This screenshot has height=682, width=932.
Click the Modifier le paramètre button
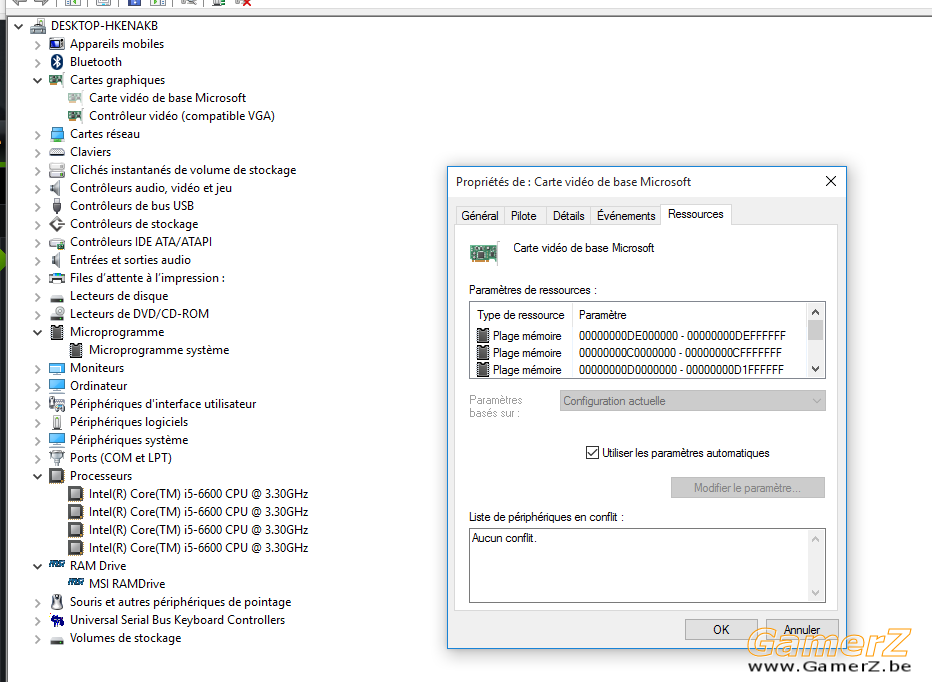click(x=748, y=488)
